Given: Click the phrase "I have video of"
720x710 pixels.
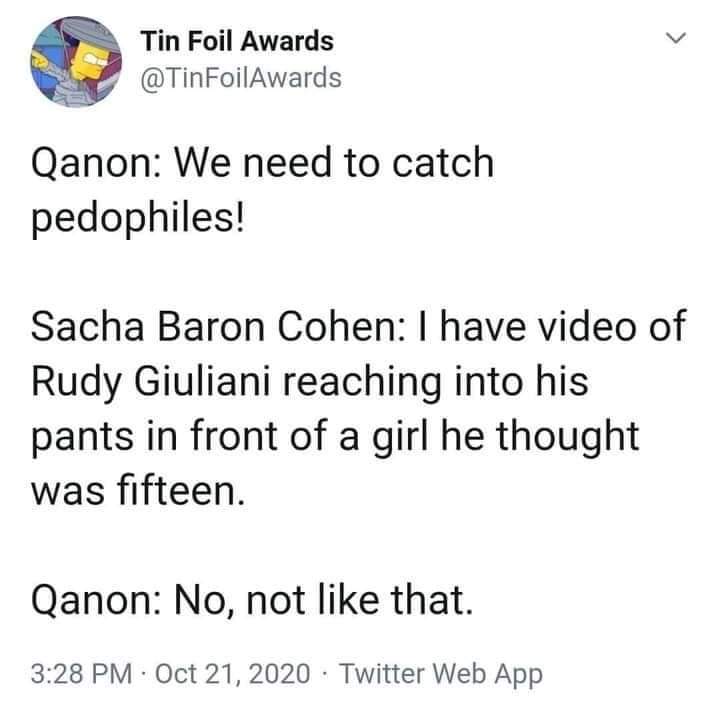Looking at the screenshot, I should [x=540, y=328].
